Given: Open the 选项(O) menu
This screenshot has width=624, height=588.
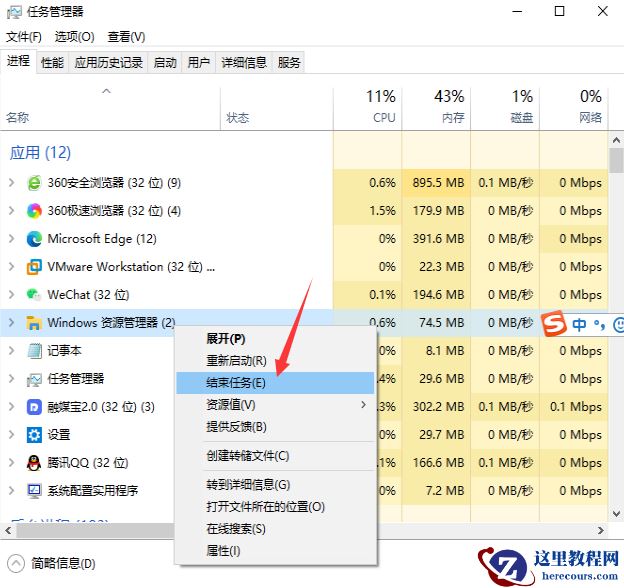Looking at the screenshot, I should click(74, 37).
